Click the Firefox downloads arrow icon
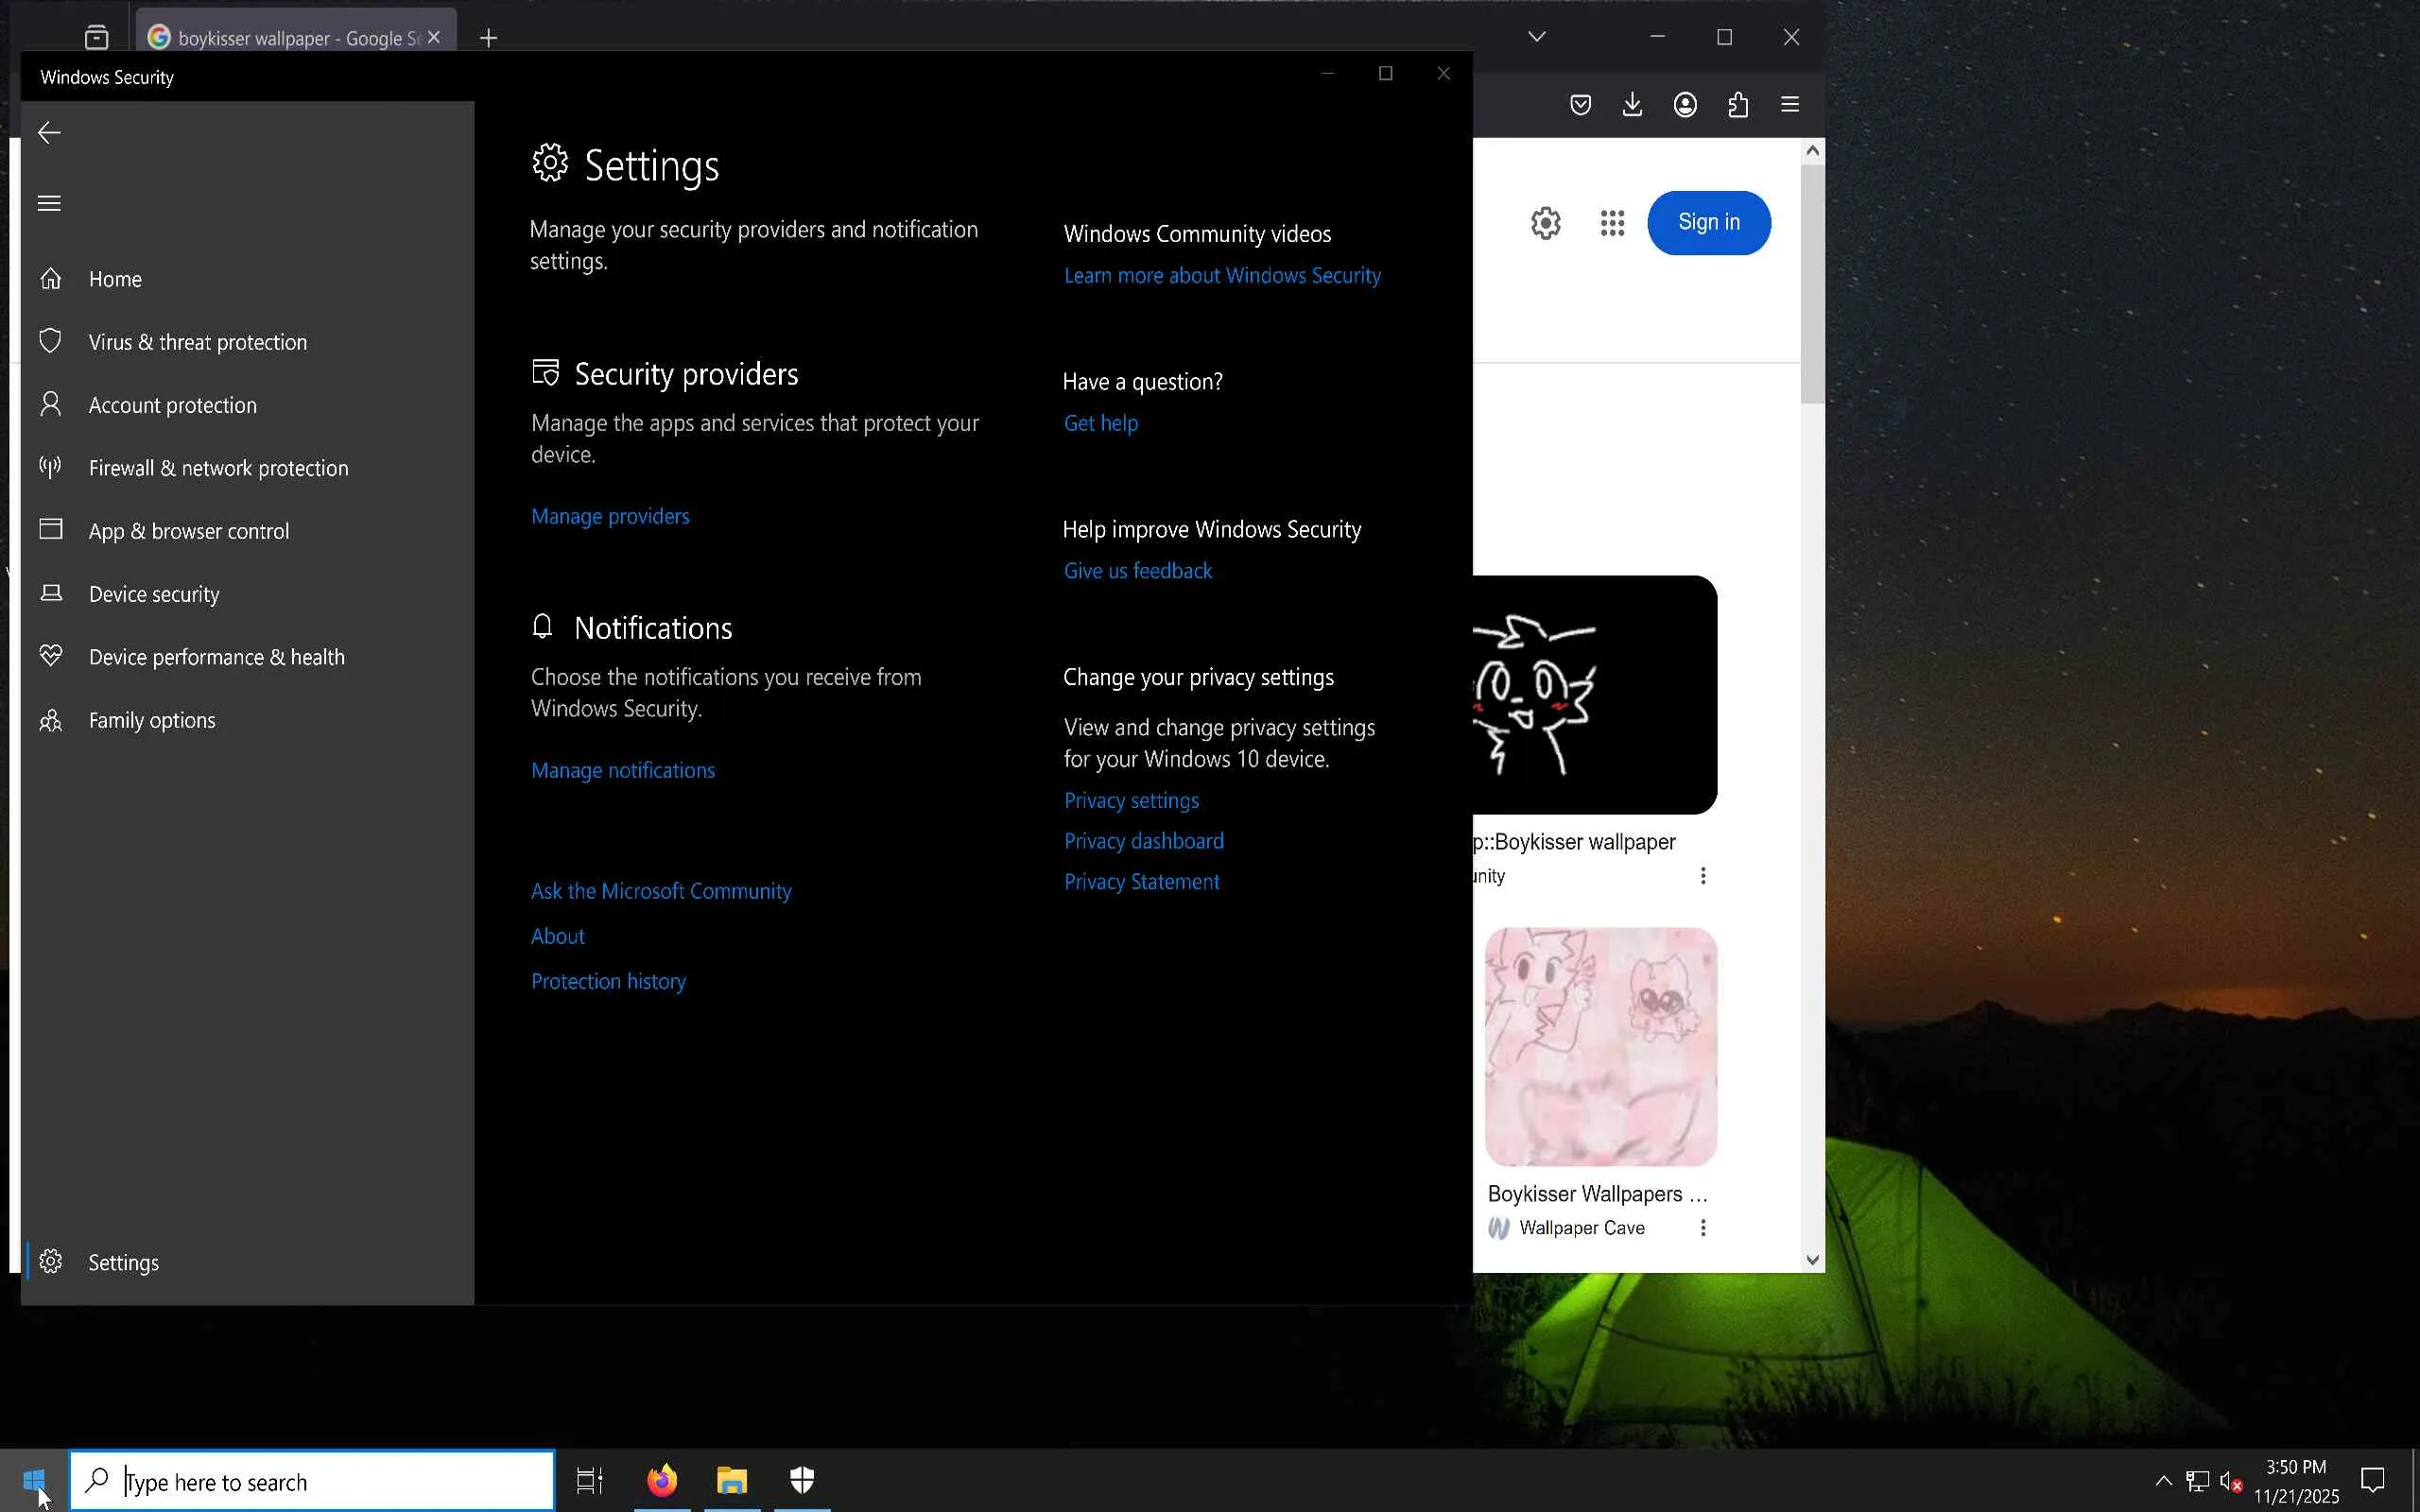The image size is (2420, 1512). (1632, 104)
